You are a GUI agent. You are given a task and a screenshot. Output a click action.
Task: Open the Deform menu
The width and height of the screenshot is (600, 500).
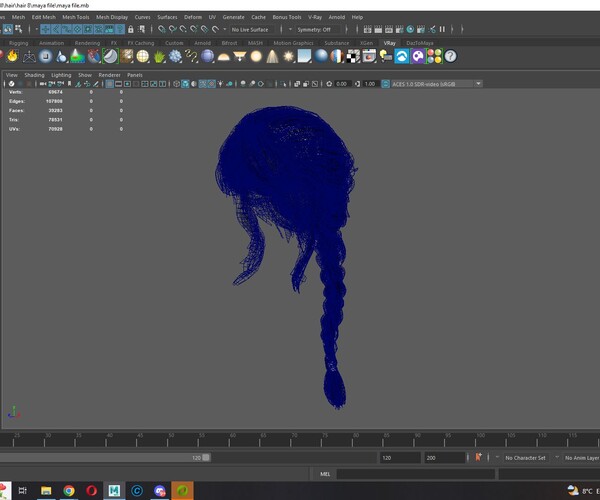[x=193, y=17]
